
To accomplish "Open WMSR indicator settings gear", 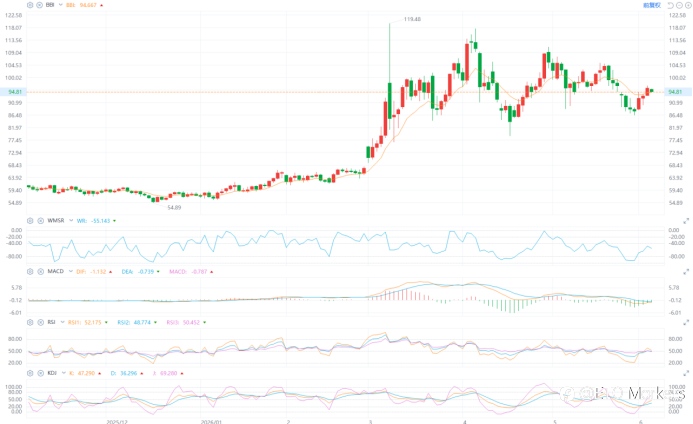I will coord(30,220).
